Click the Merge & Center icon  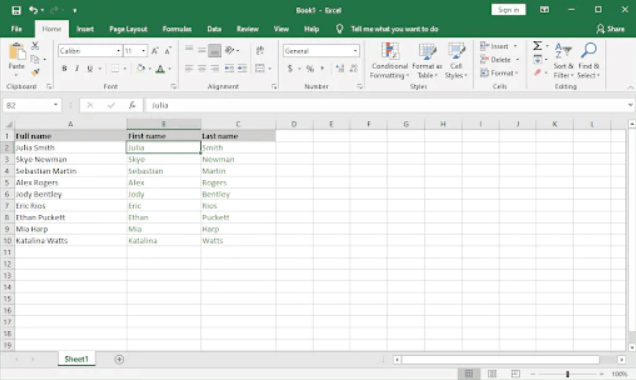260,69
